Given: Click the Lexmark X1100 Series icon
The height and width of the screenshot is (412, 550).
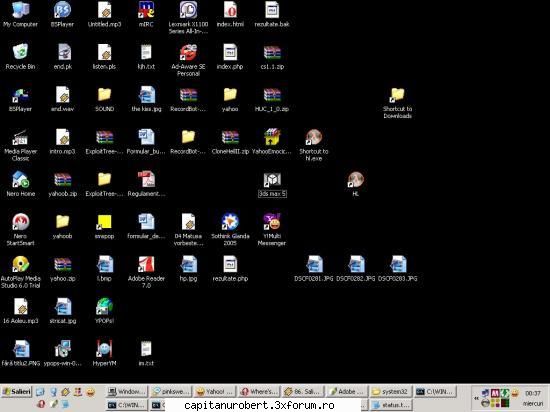Looking at the screenshot, I should (x=188, y=10).
